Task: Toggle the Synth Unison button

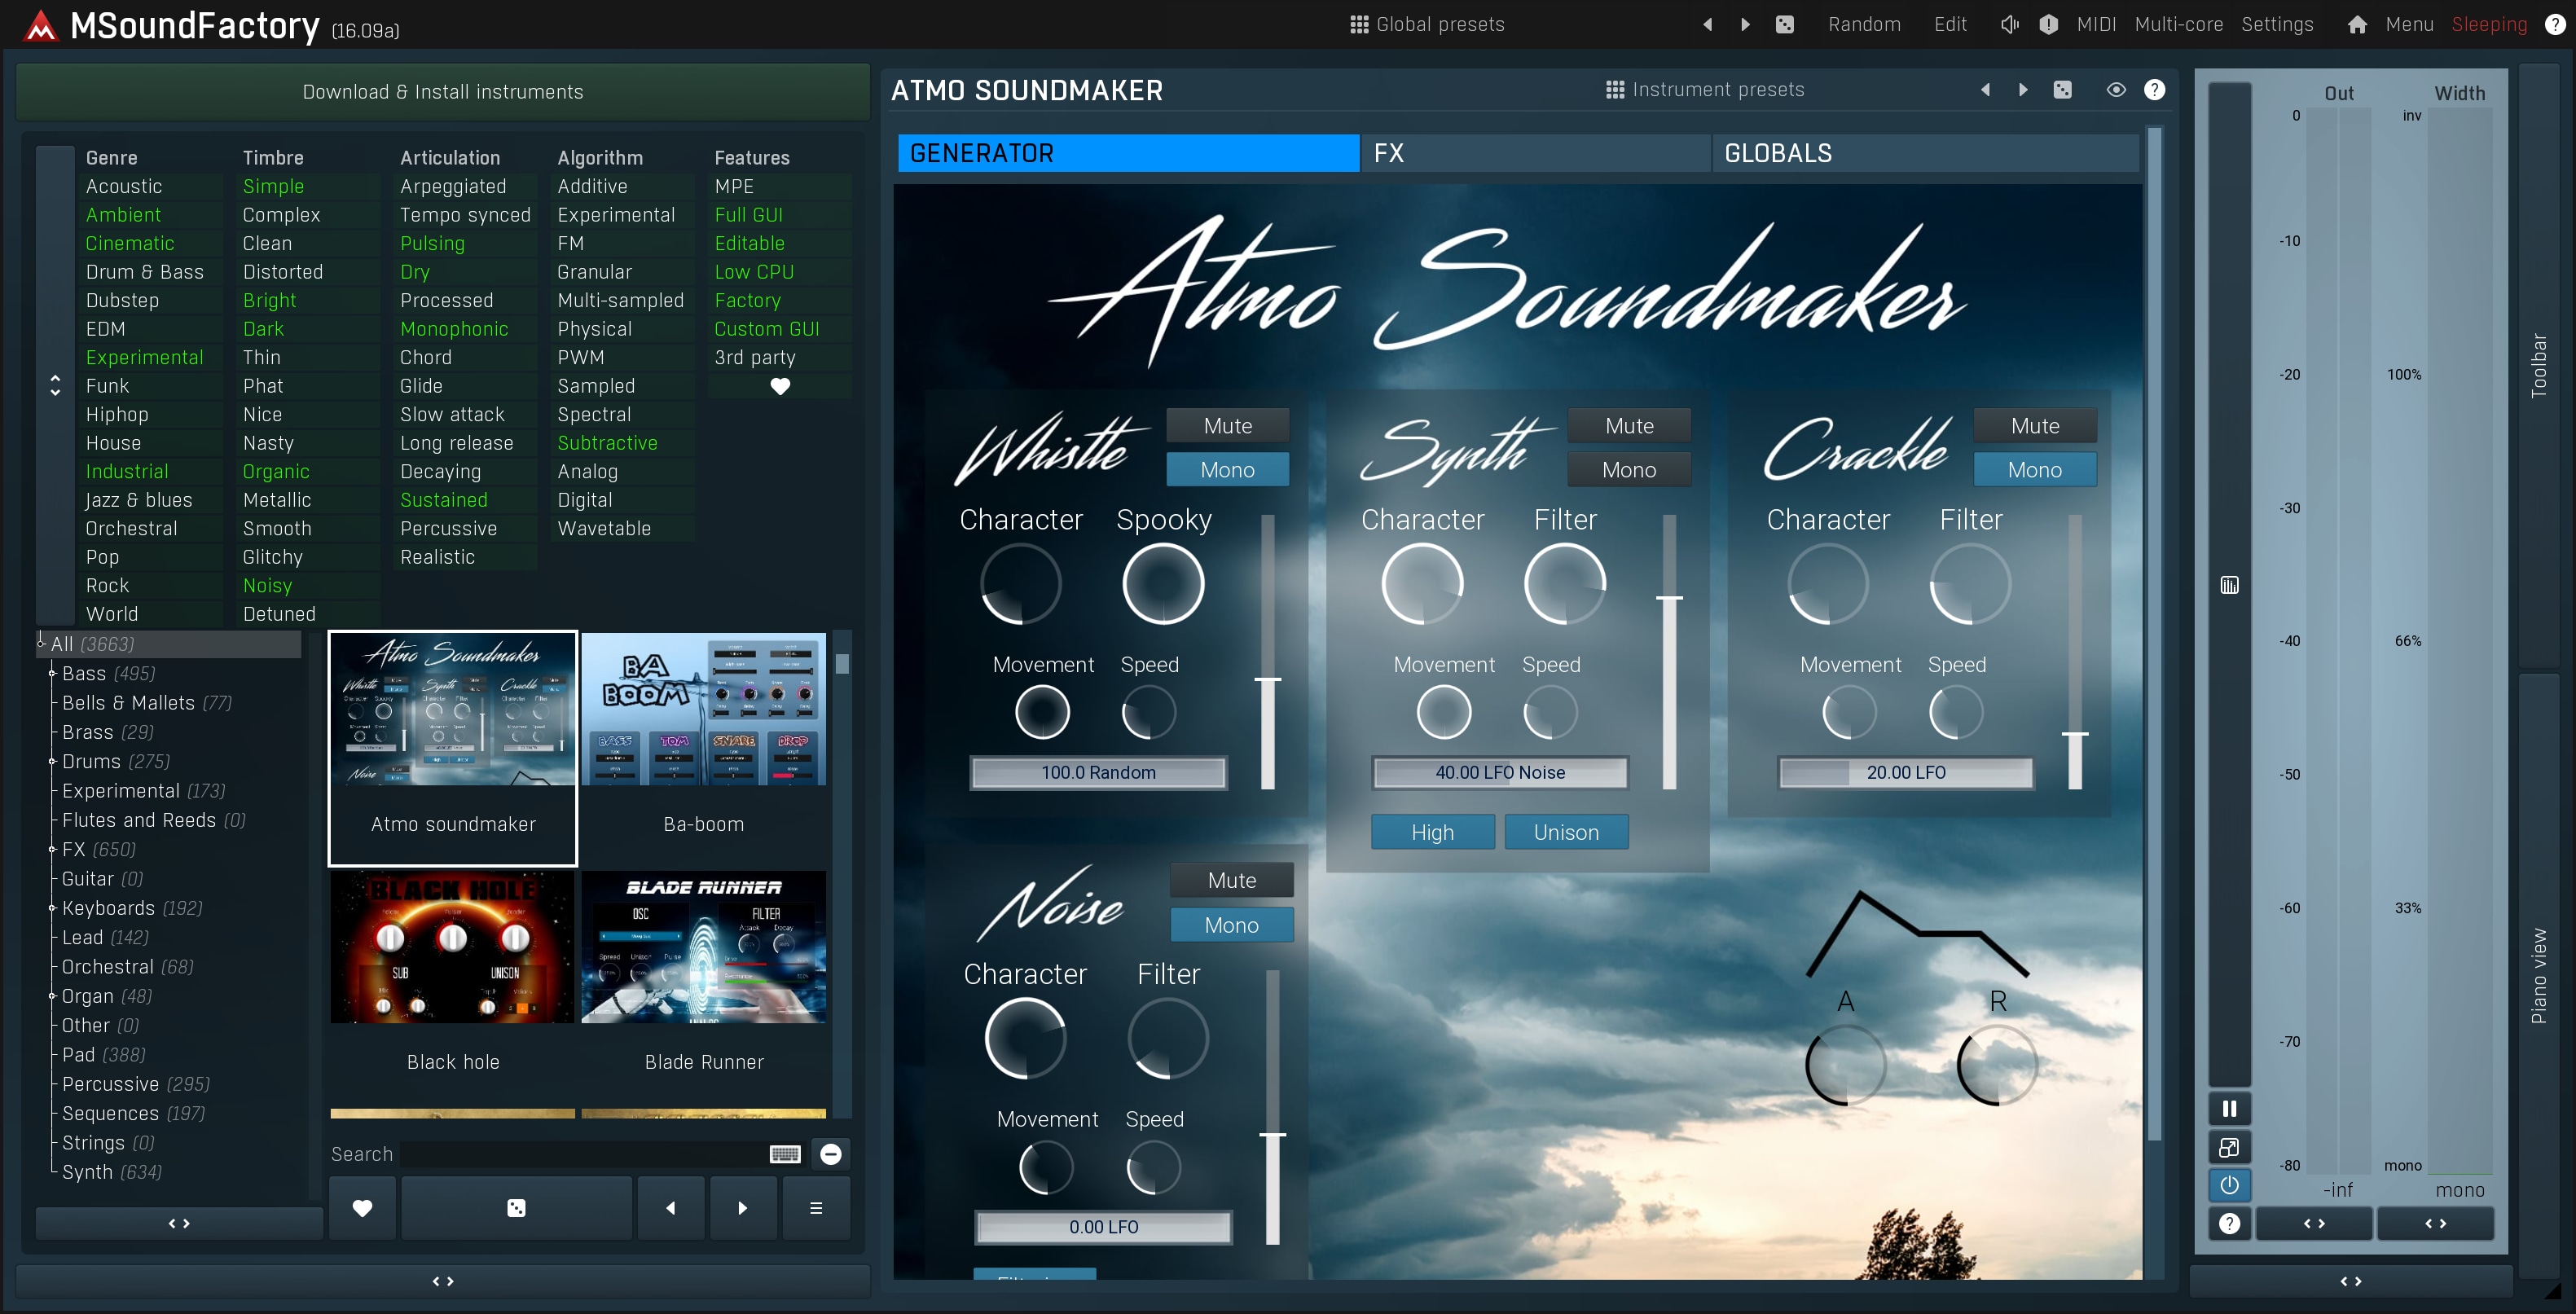Action: tap(1566, 832)
